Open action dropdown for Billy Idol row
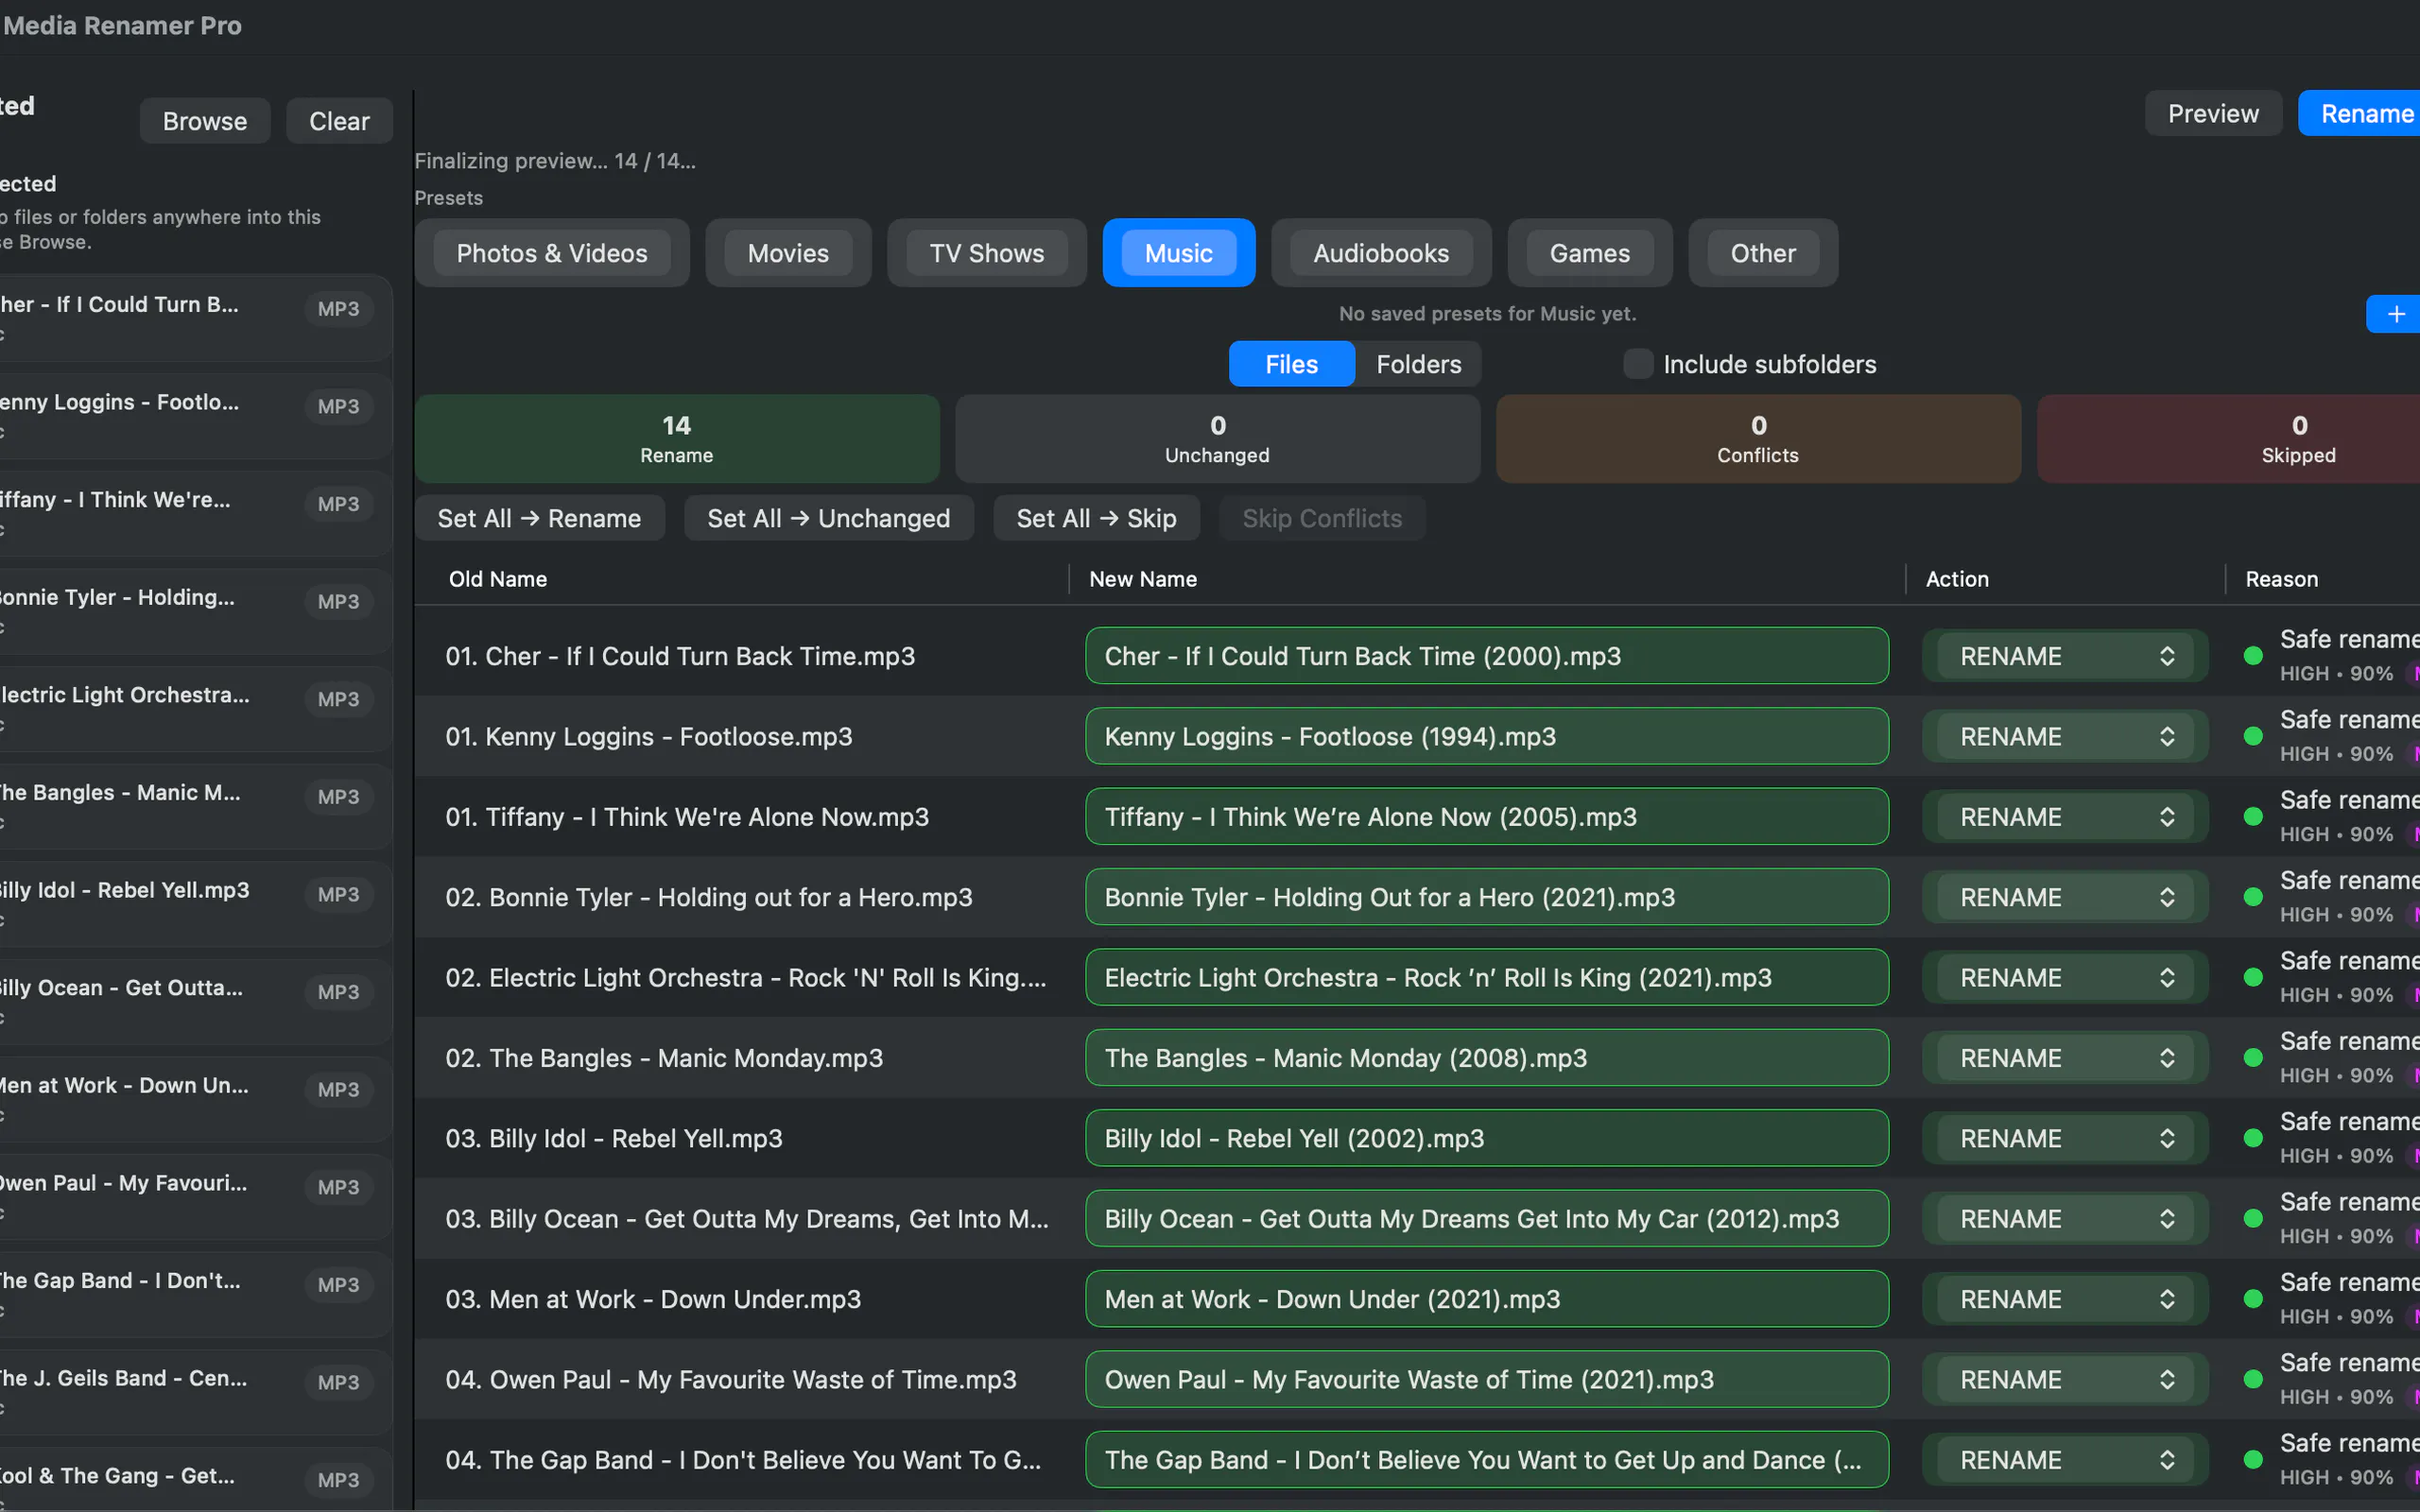The height and width of the screenshot is (1512, 2420). point(2065,1139)
